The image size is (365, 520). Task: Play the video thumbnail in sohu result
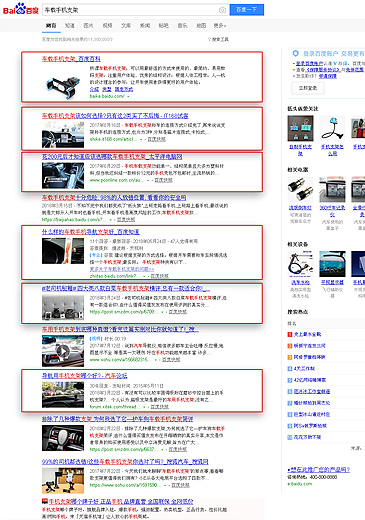click(63, 351)
